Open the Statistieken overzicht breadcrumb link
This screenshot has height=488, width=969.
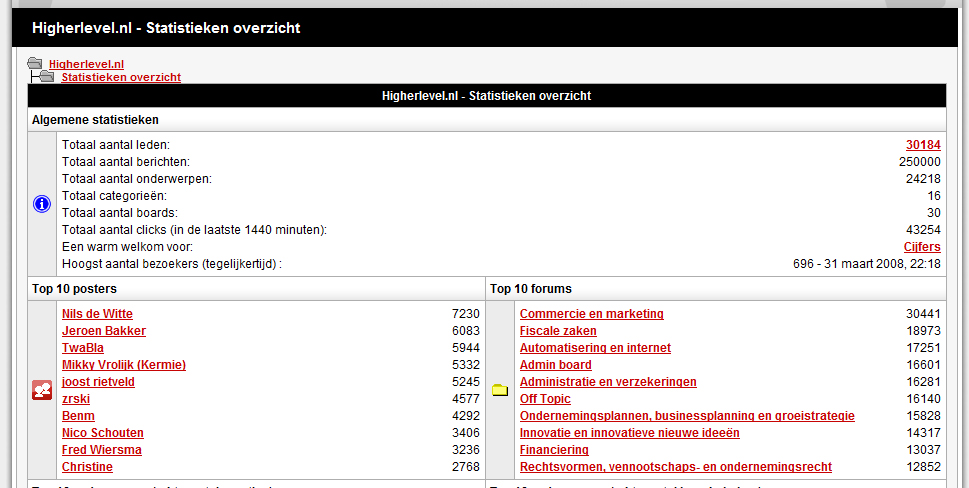click(121, 77)
